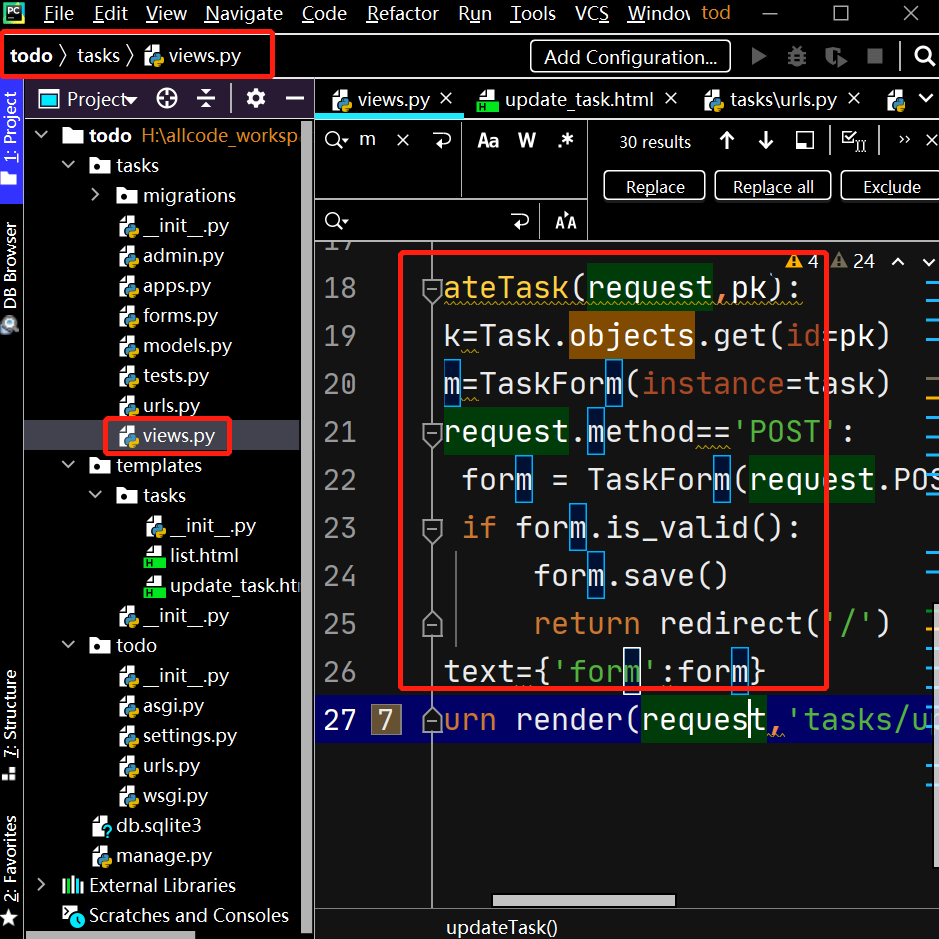
Task: Clear the find field text 'm'
Action: (x=403, y=141)
